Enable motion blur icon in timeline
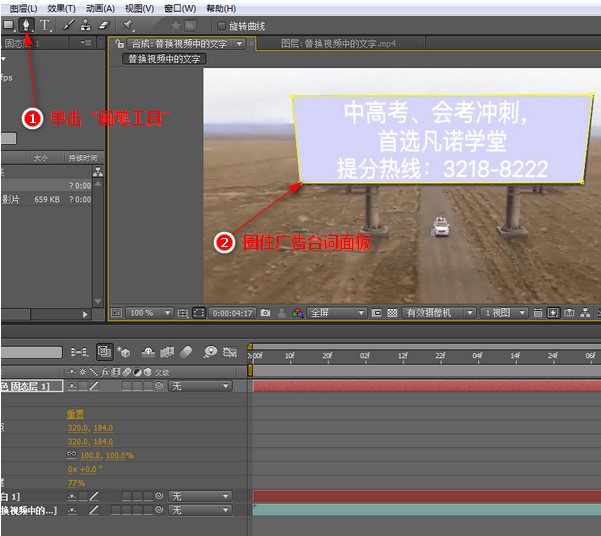601x536 pixels. pyautogui.click(x=186, y=352)
